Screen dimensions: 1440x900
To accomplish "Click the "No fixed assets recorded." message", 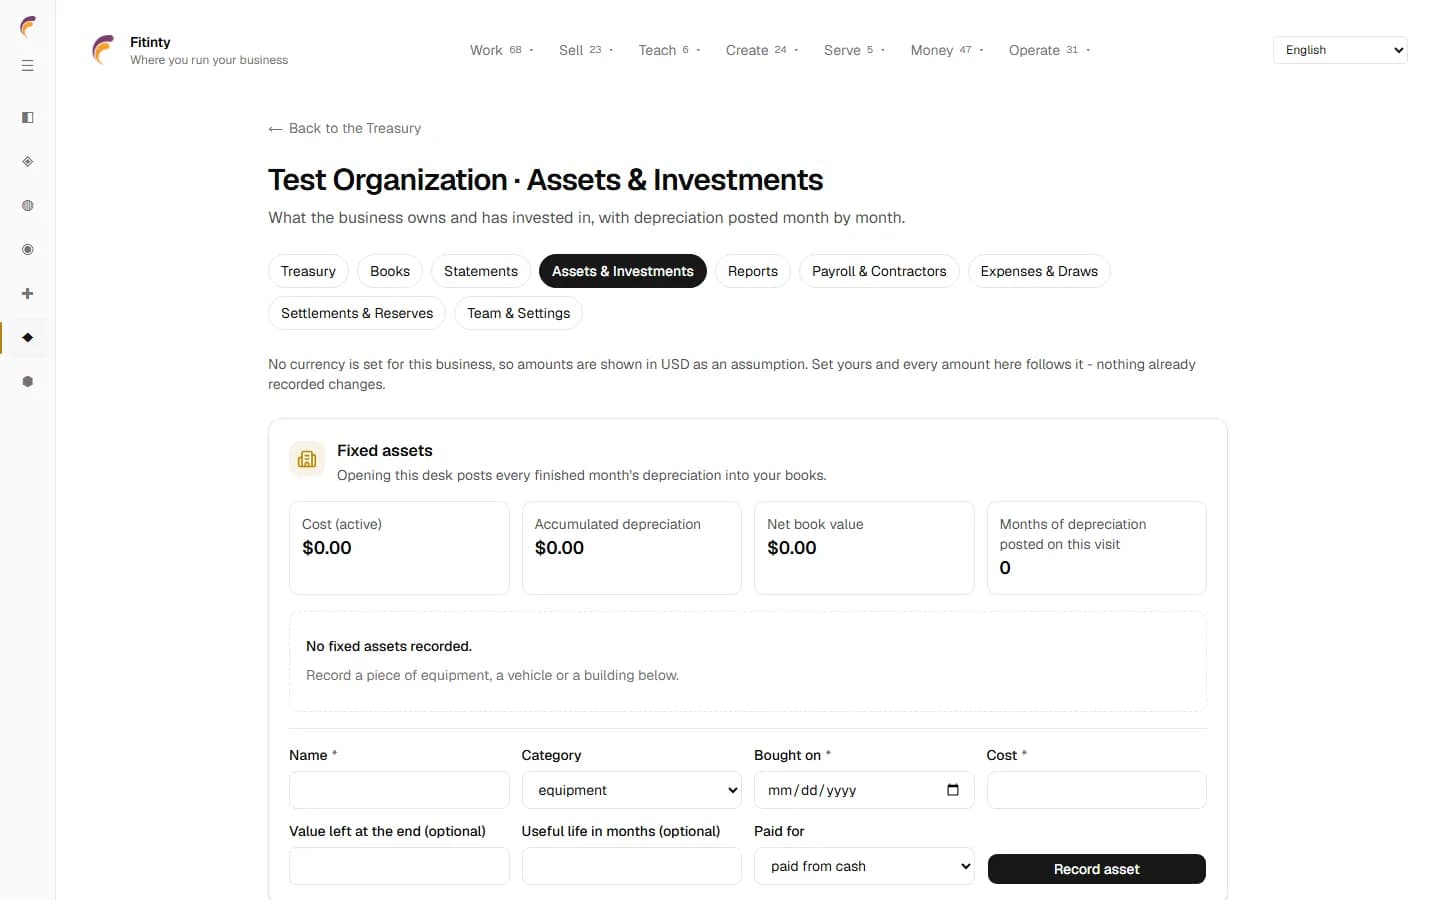I will [389, 646].
